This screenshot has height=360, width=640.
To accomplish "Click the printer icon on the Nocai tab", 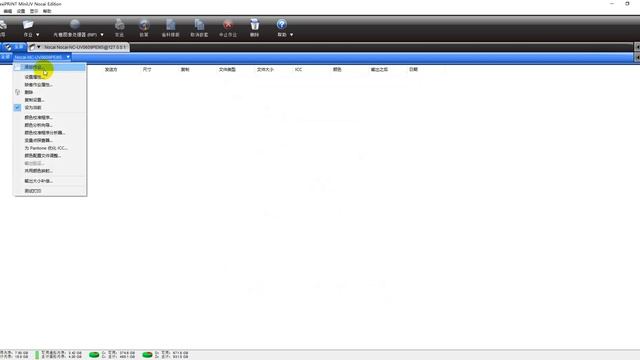I will point(32,47).
